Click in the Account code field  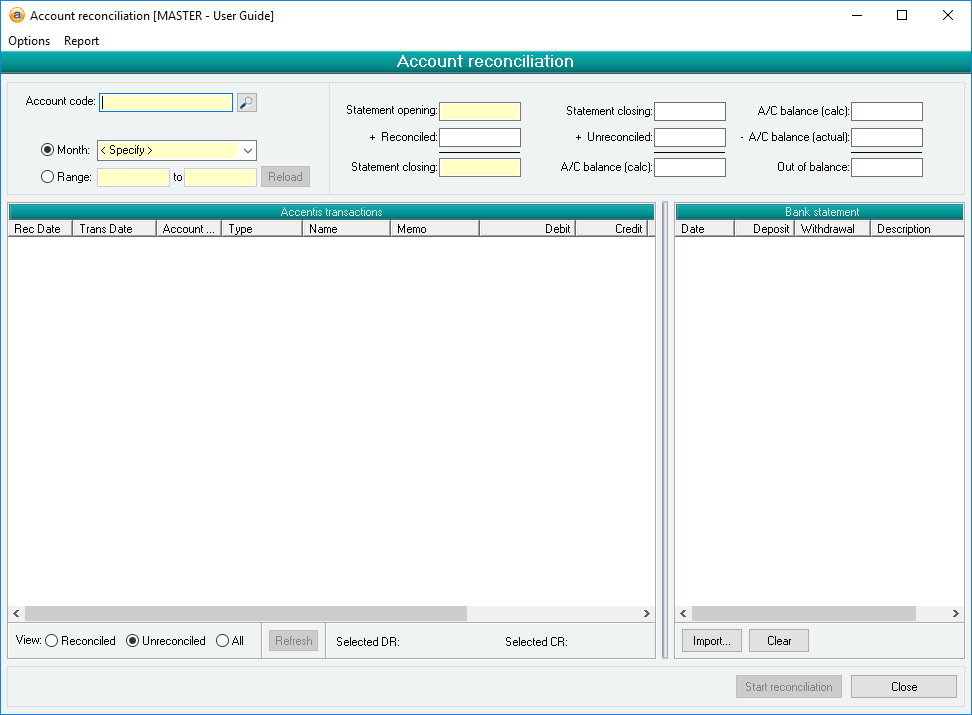(x=166, y=102)
